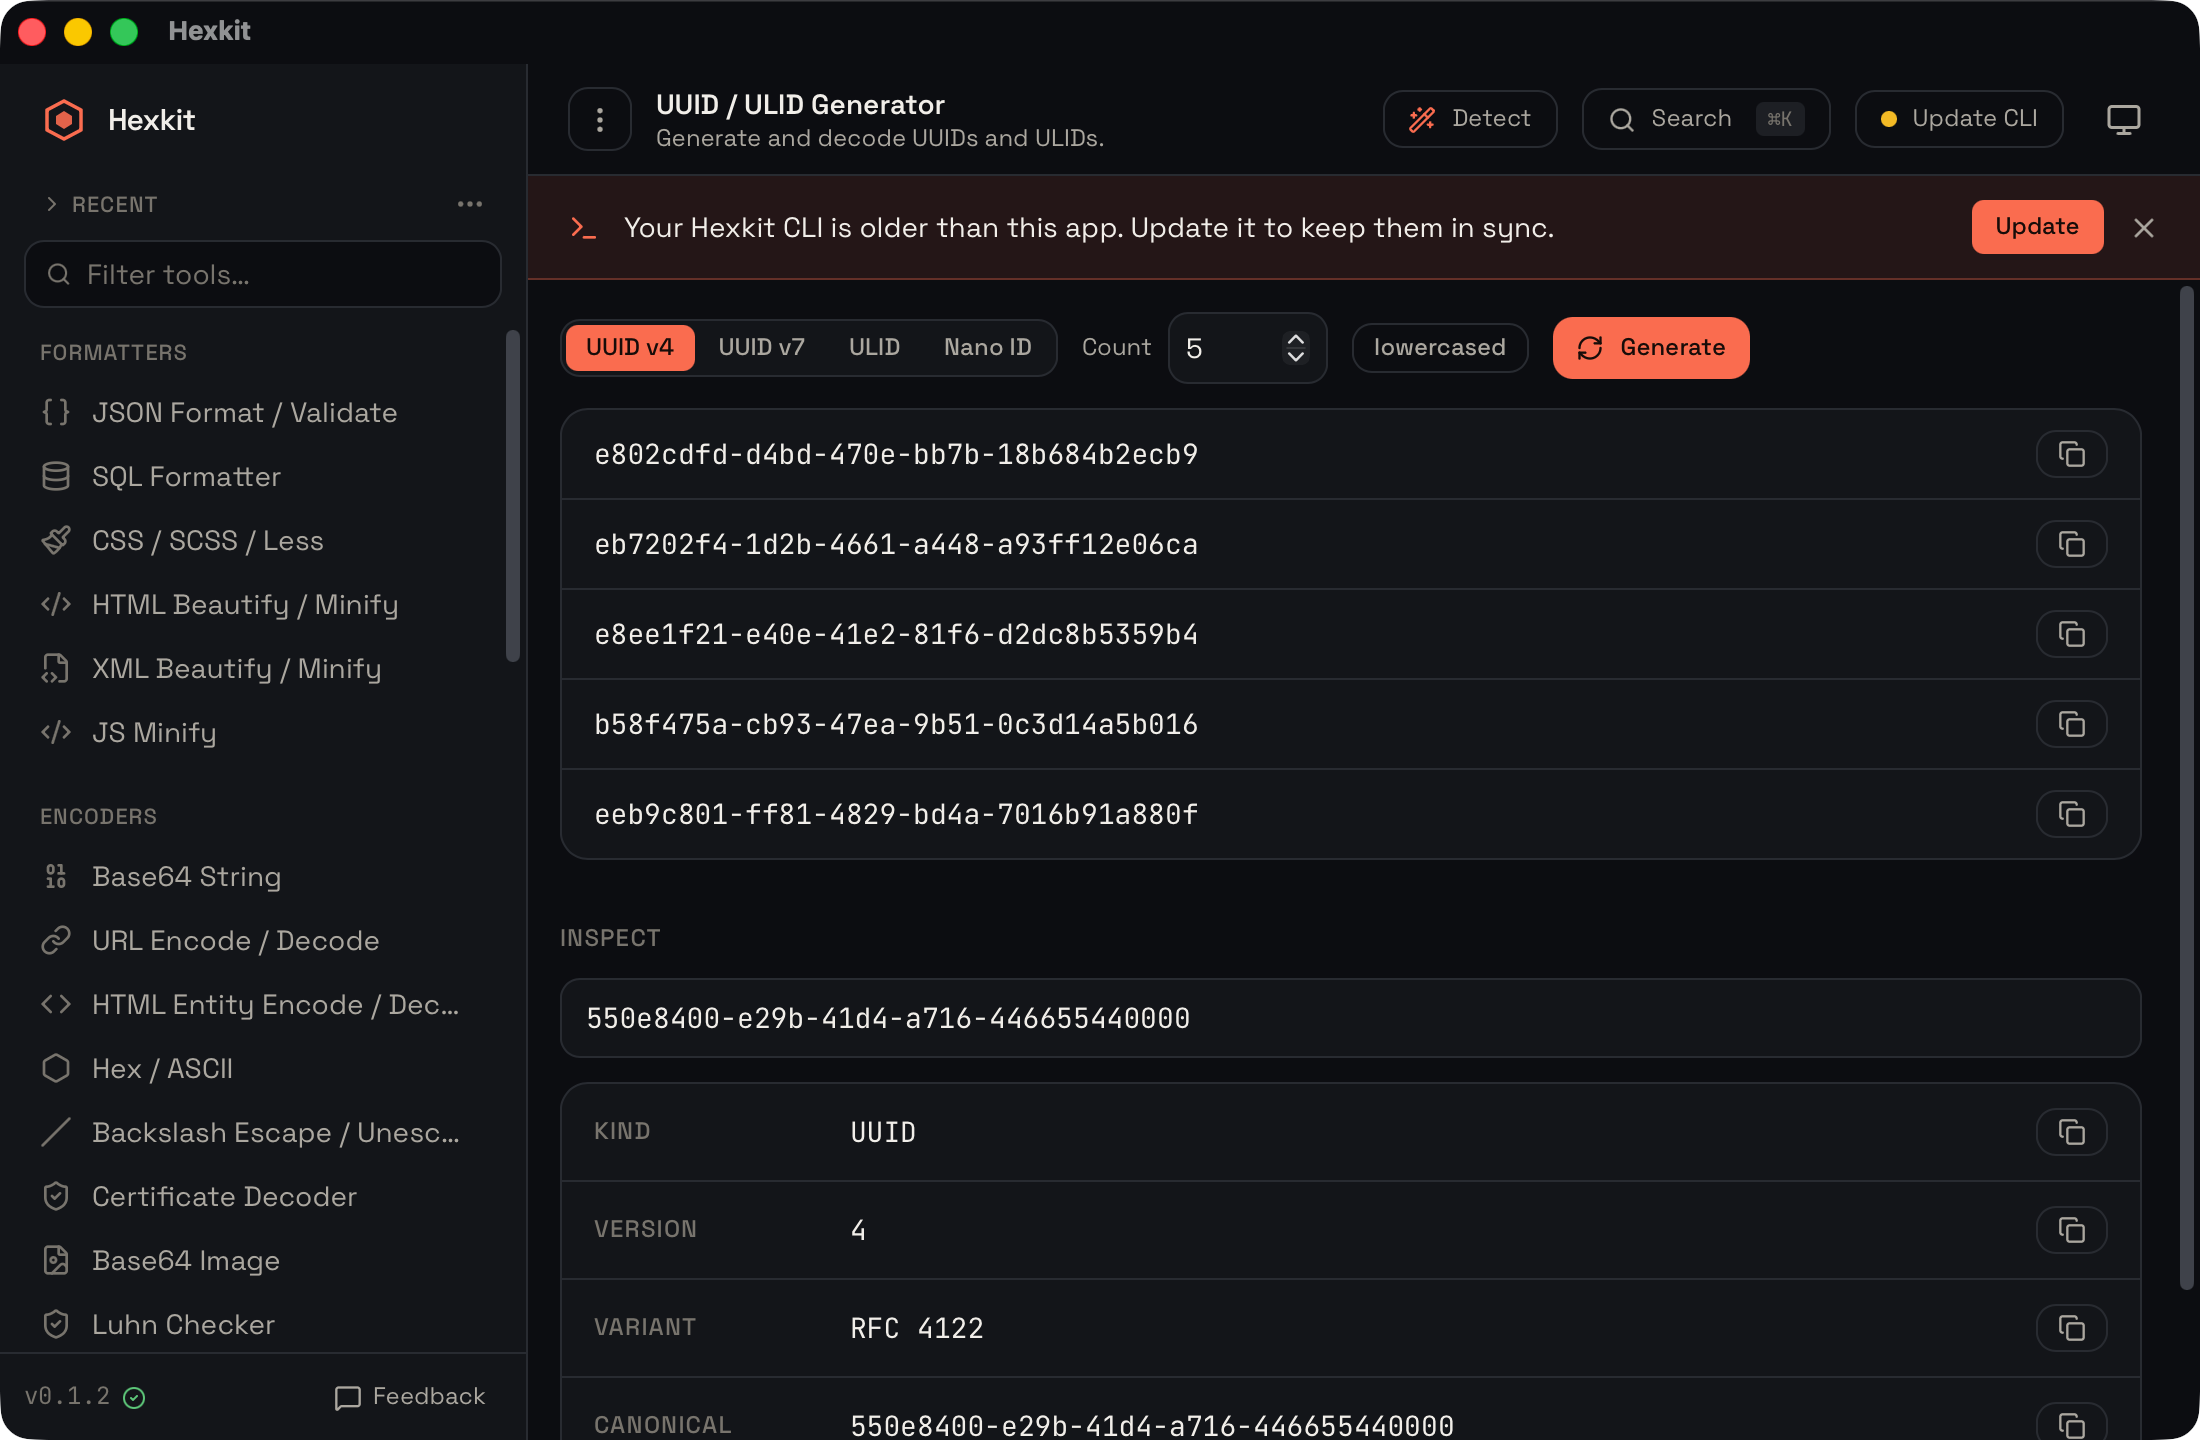The image size is (2200, 1440).
Task: Click the main content vertical scrollbar
Action: [x=2186, y=788]
